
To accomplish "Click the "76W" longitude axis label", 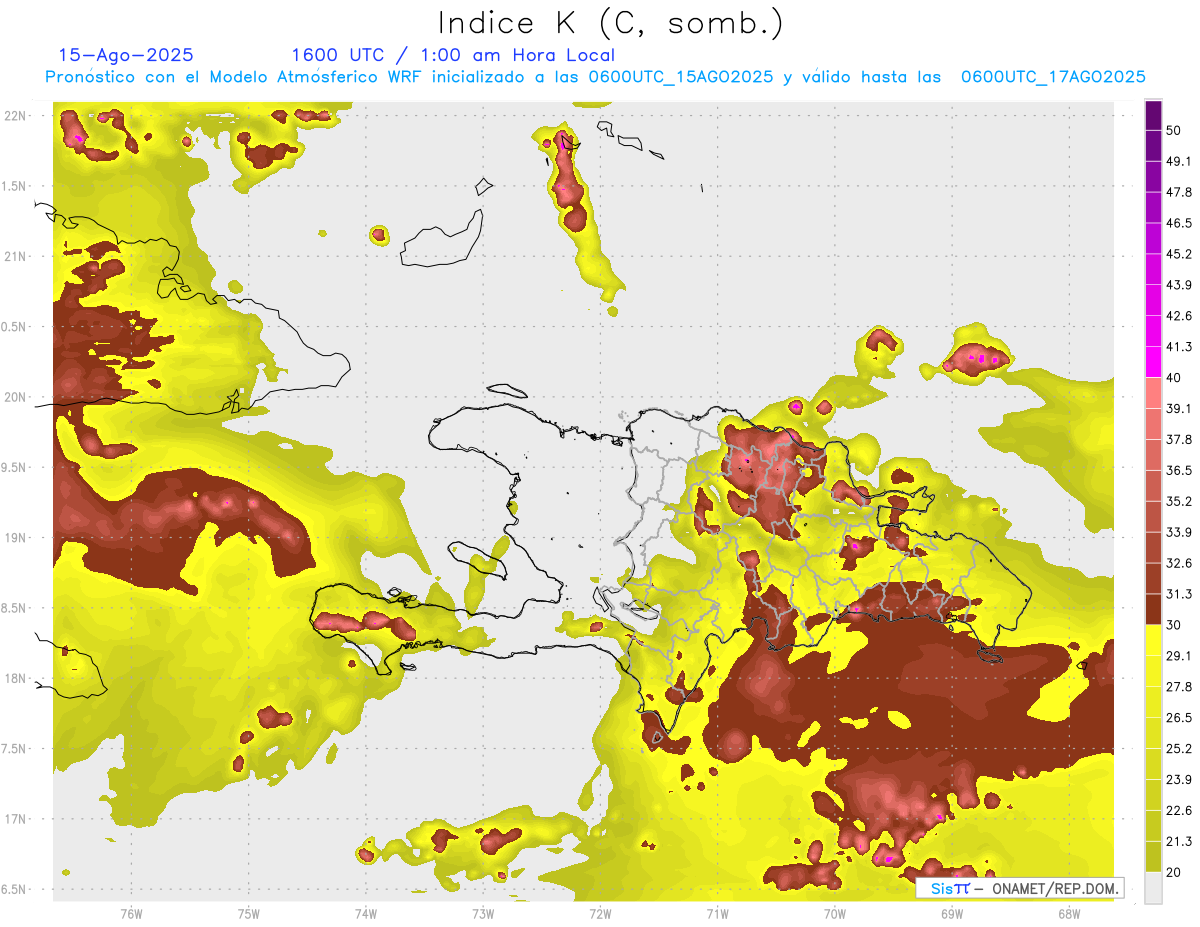I will [131, 914].
